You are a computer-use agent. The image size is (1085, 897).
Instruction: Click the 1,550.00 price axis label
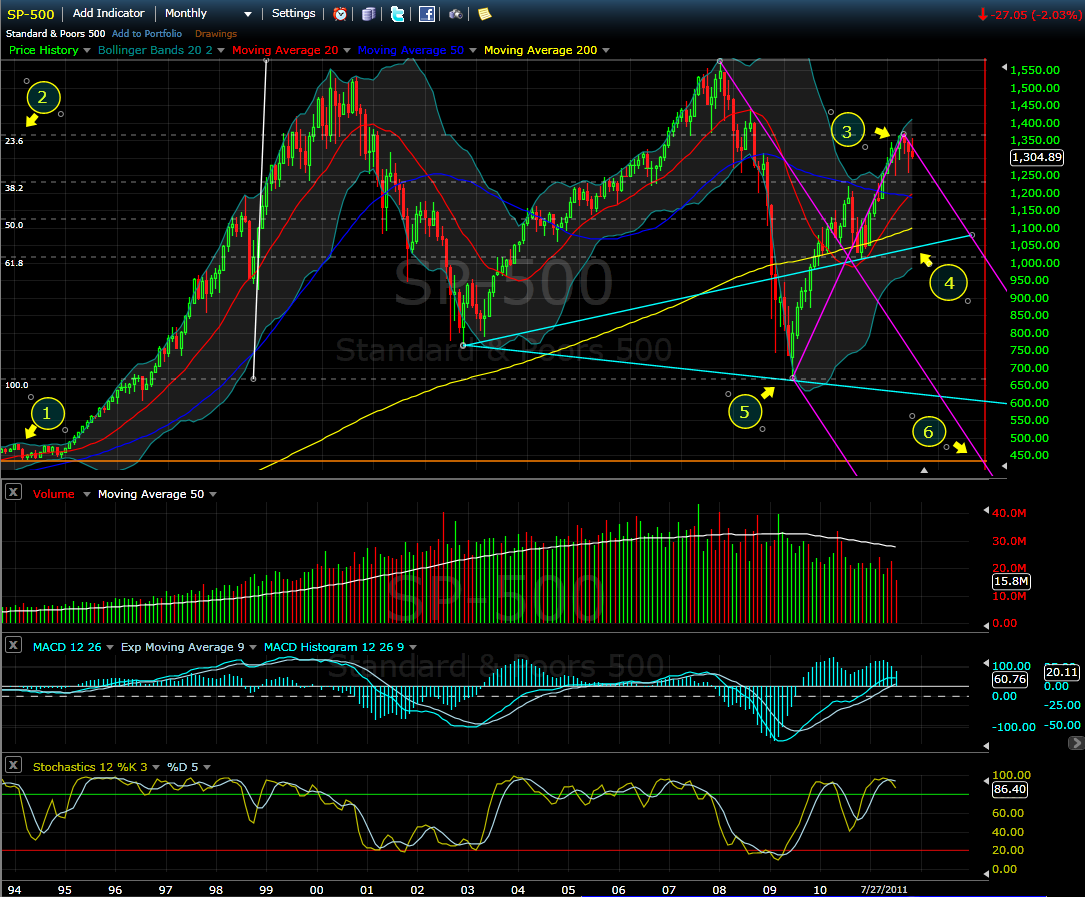[x=1034, y=70]
